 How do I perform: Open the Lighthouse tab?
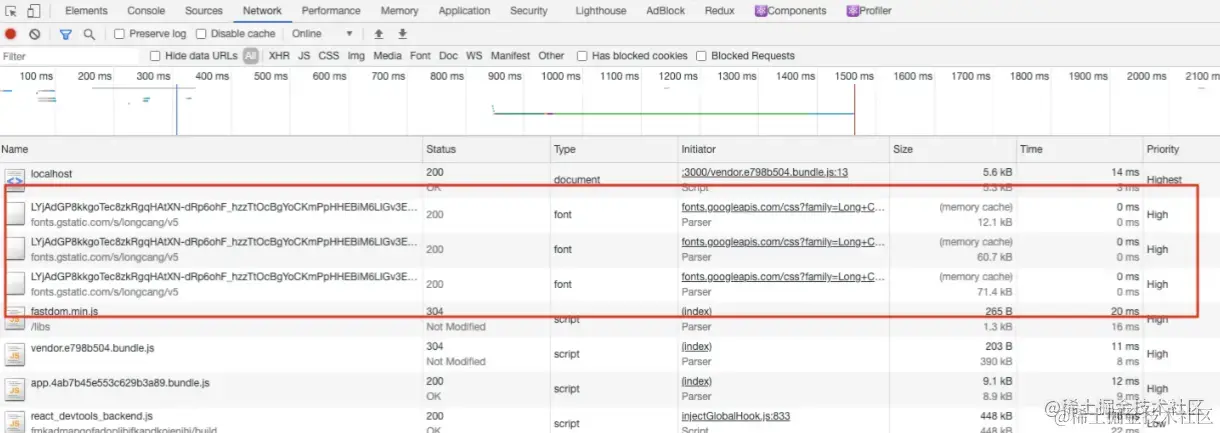[601, 11]
